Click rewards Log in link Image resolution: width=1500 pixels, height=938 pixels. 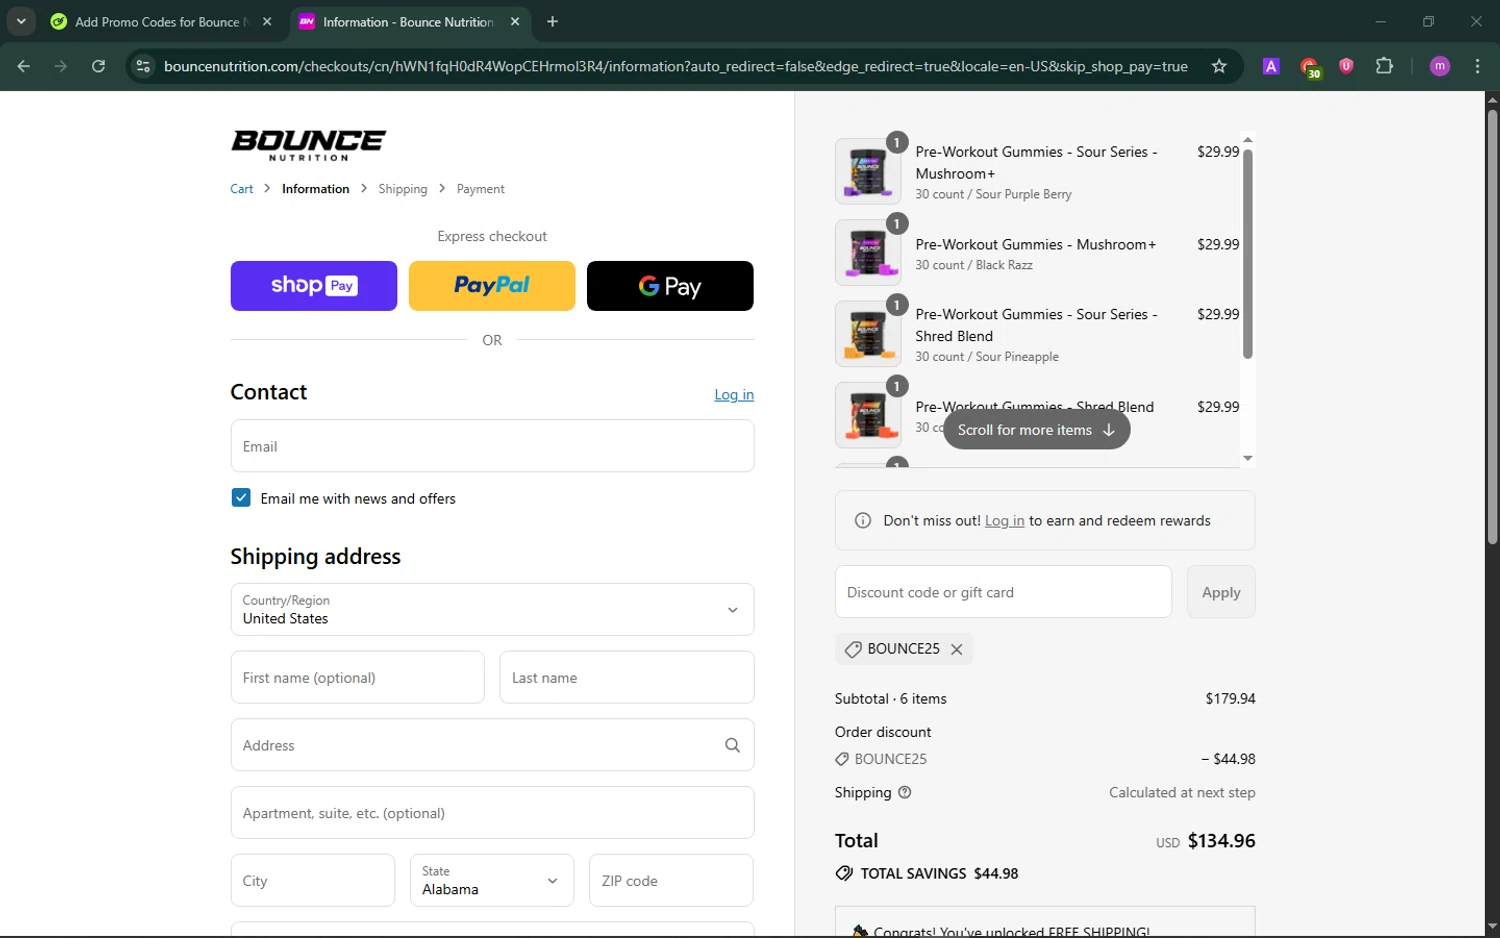pyautogui.click(x=1004, y=521)
